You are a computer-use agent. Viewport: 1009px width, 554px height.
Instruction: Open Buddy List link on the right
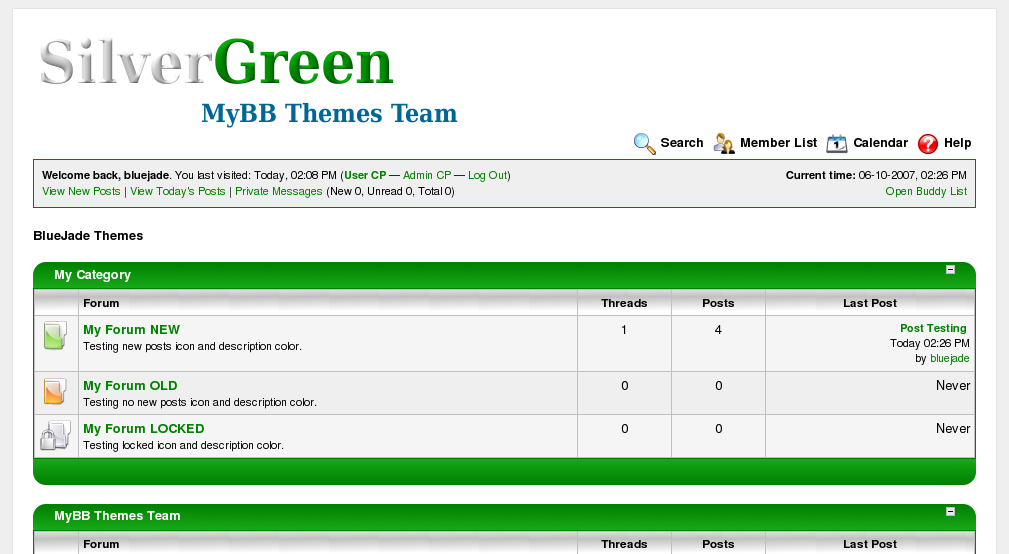coord(926,191)
